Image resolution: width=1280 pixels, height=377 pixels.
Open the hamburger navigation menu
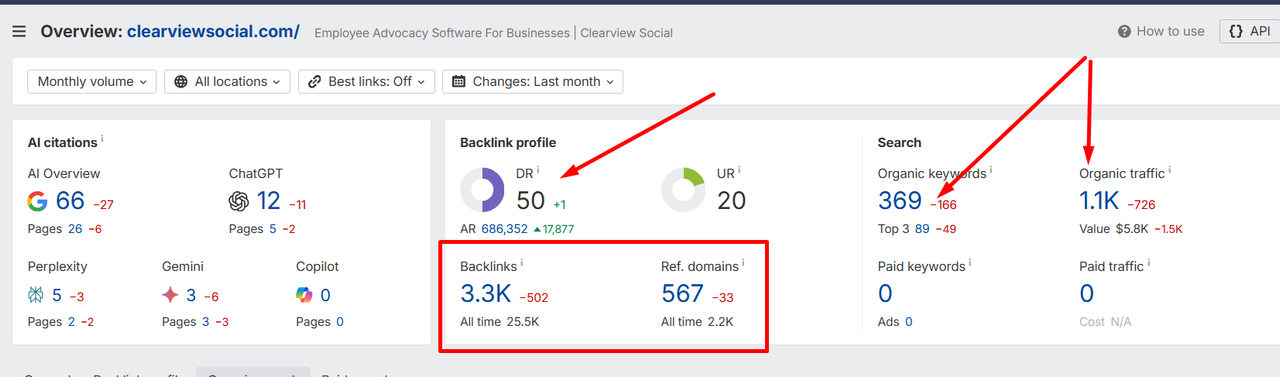click(19, 32)
